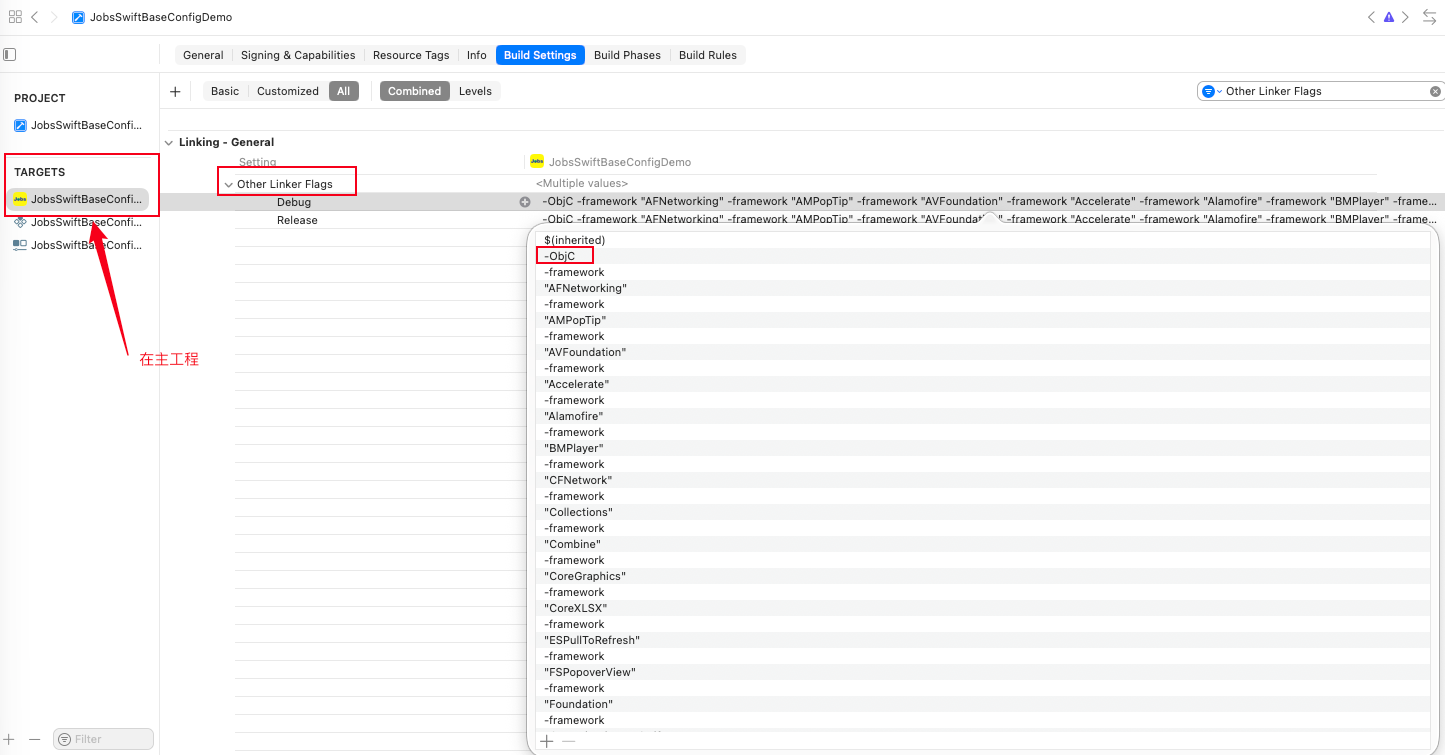Select the "BMPlayer" entry
Screen dimensions: 1445x755
574,448
